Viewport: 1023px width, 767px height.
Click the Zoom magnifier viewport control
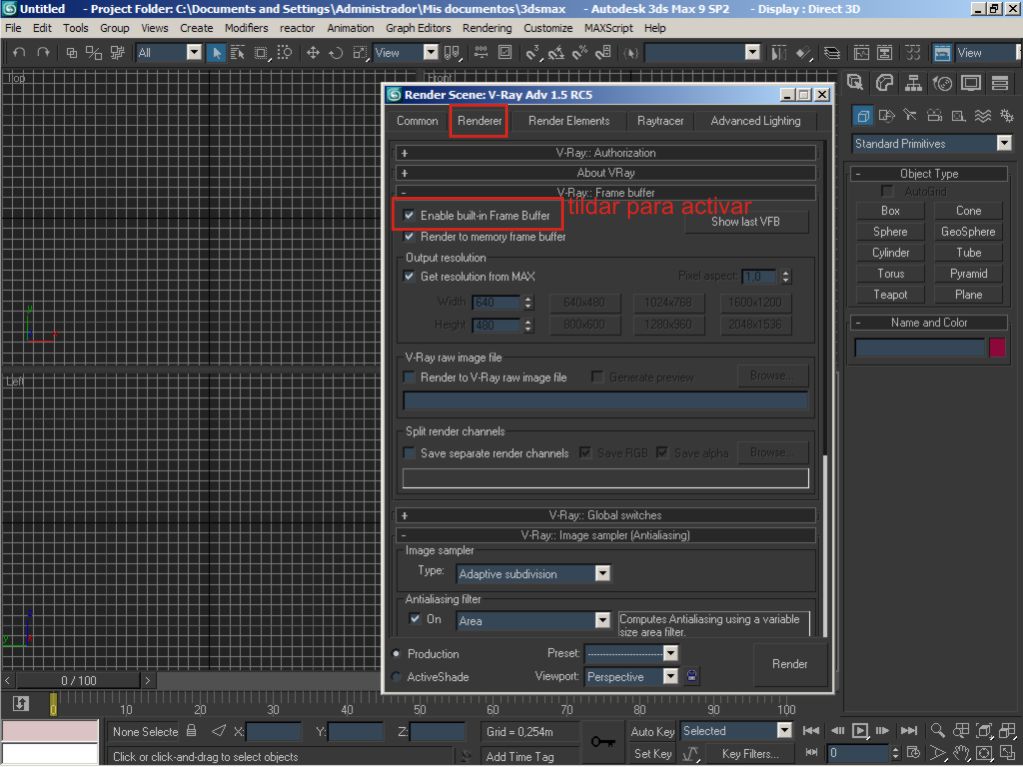coord(938,730)
